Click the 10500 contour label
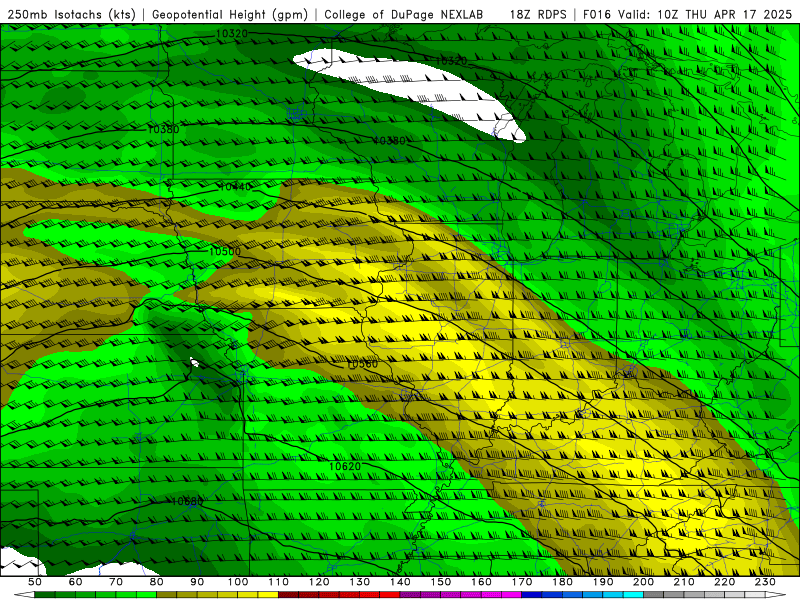The image size is (800, 600). (224, 252)
